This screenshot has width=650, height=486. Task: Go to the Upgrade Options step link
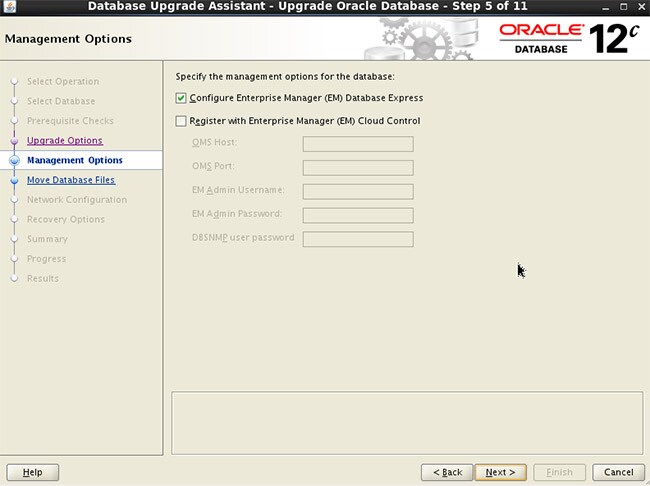coord(65,141)
